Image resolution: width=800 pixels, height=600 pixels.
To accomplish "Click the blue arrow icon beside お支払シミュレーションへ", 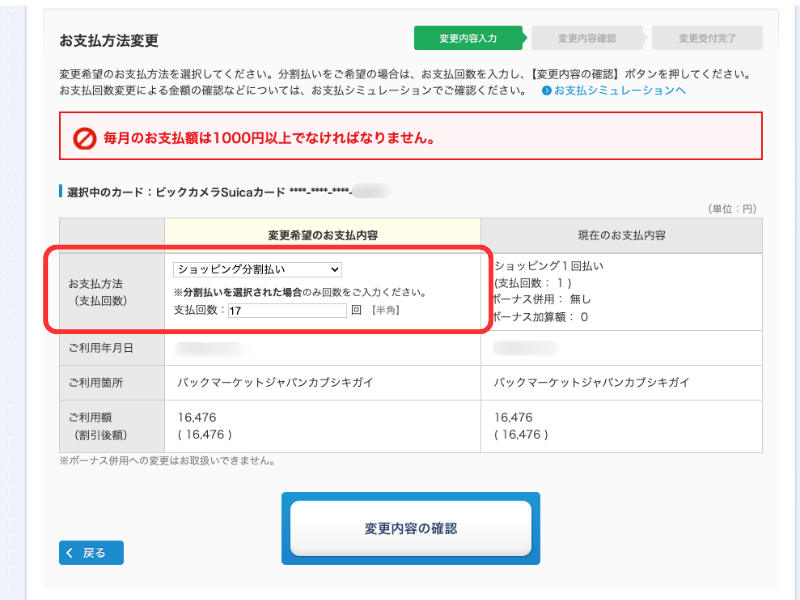I will tap(547, 91).
